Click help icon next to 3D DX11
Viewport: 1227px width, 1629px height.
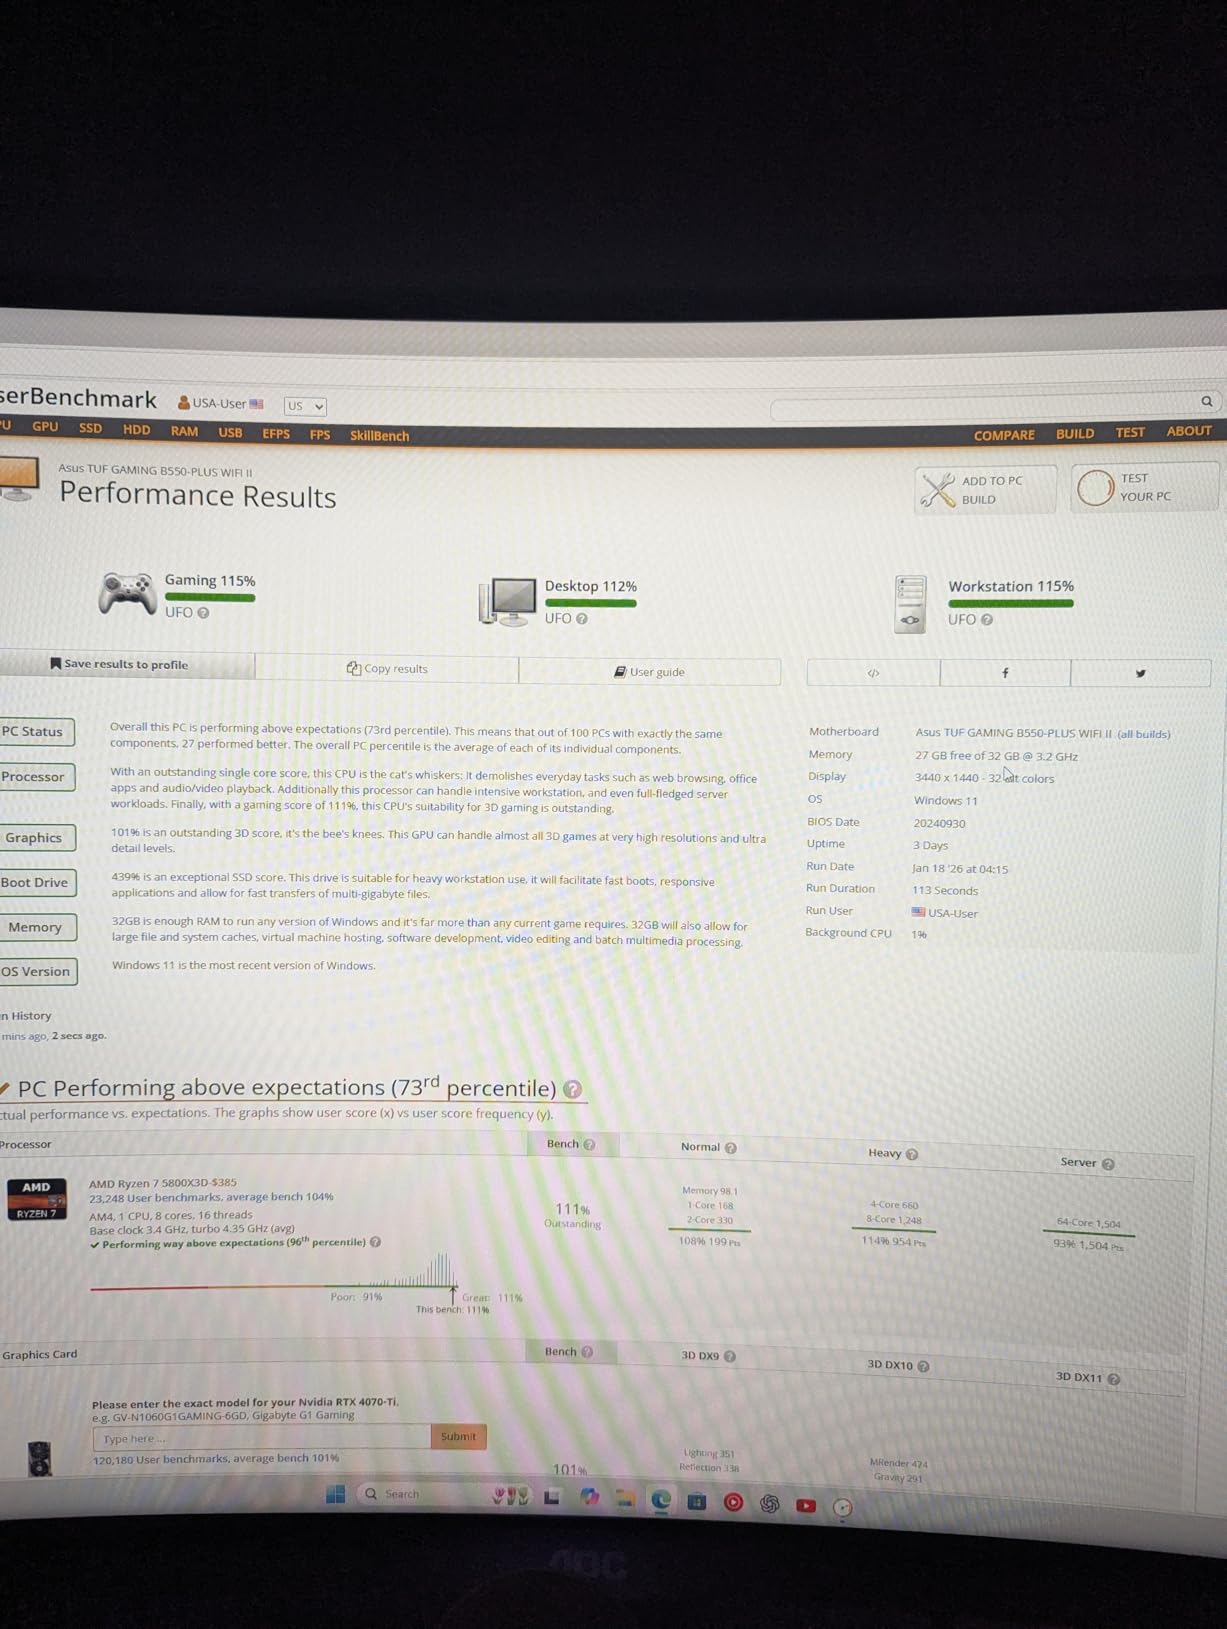pos(1114,1379)
